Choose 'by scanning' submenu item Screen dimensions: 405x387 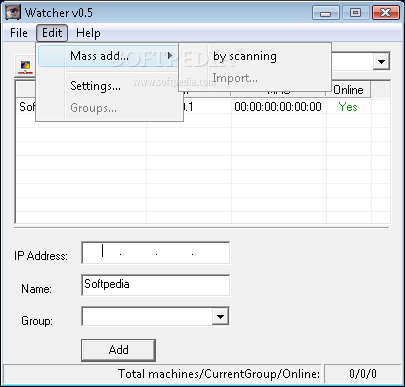point(255,56)
